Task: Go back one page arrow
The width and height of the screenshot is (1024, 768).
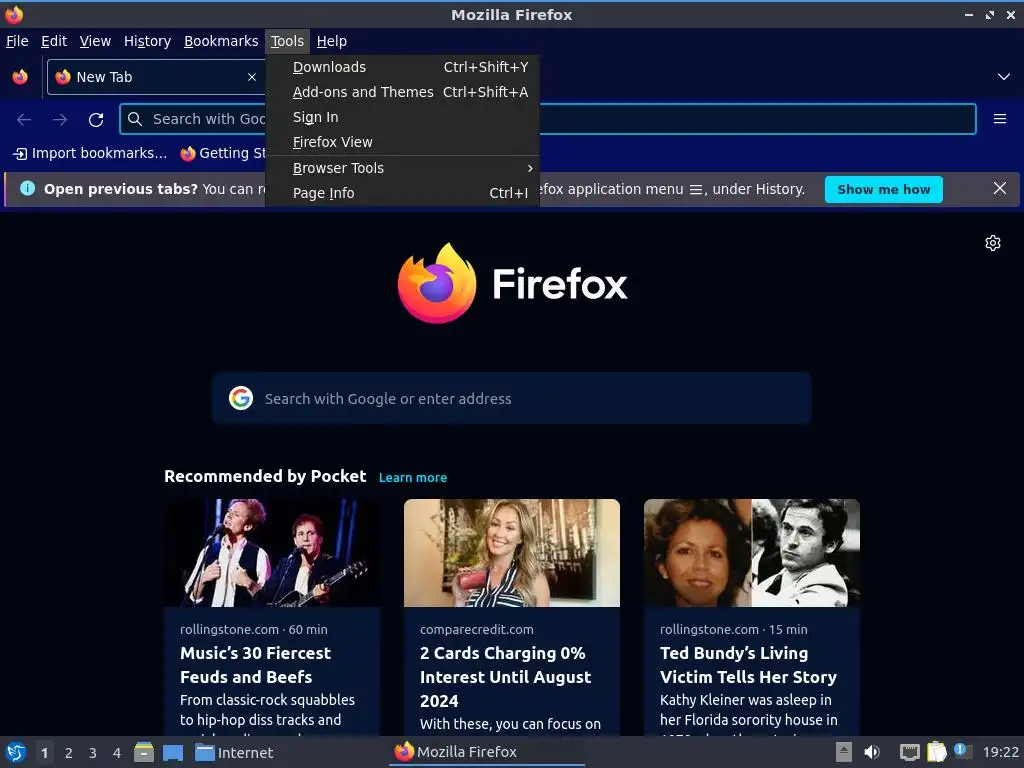Action: click(24, 120)
